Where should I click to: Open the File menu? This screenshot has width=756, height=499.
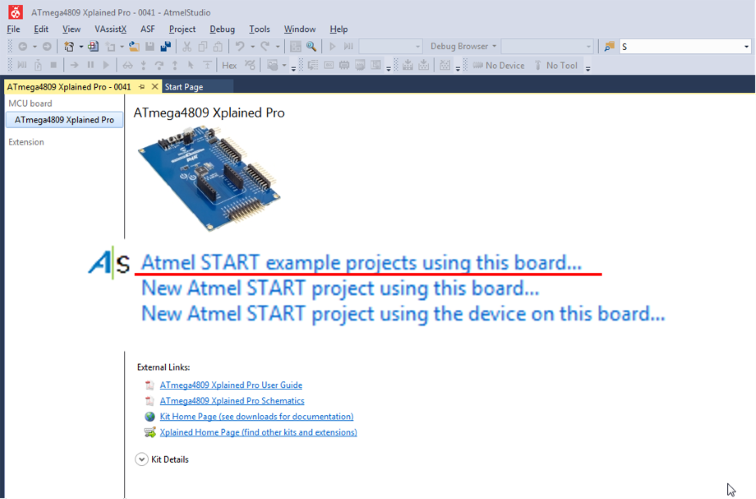click(14, 29)
